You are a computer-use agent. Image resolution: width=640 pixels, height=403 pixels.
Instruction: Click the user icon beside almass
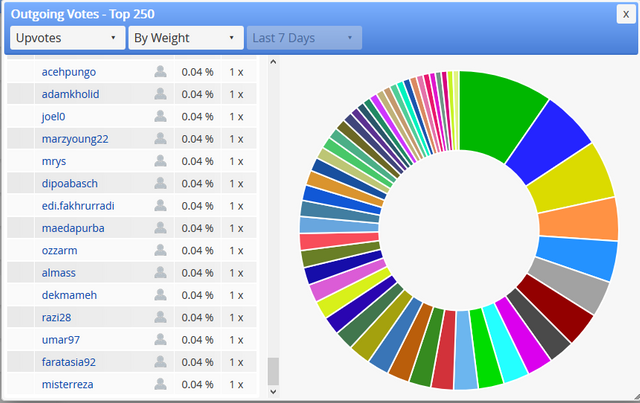(160, 272)
